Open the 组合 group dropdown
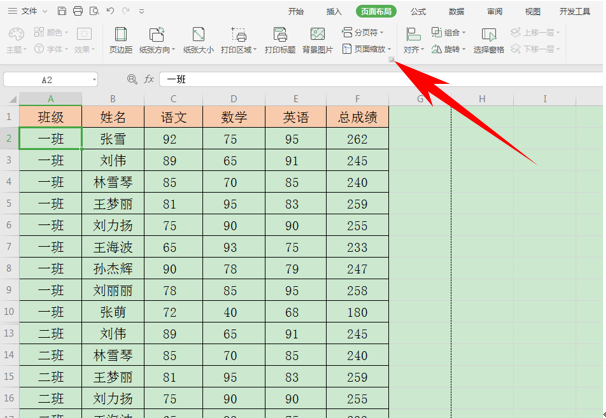 [449, 32]
